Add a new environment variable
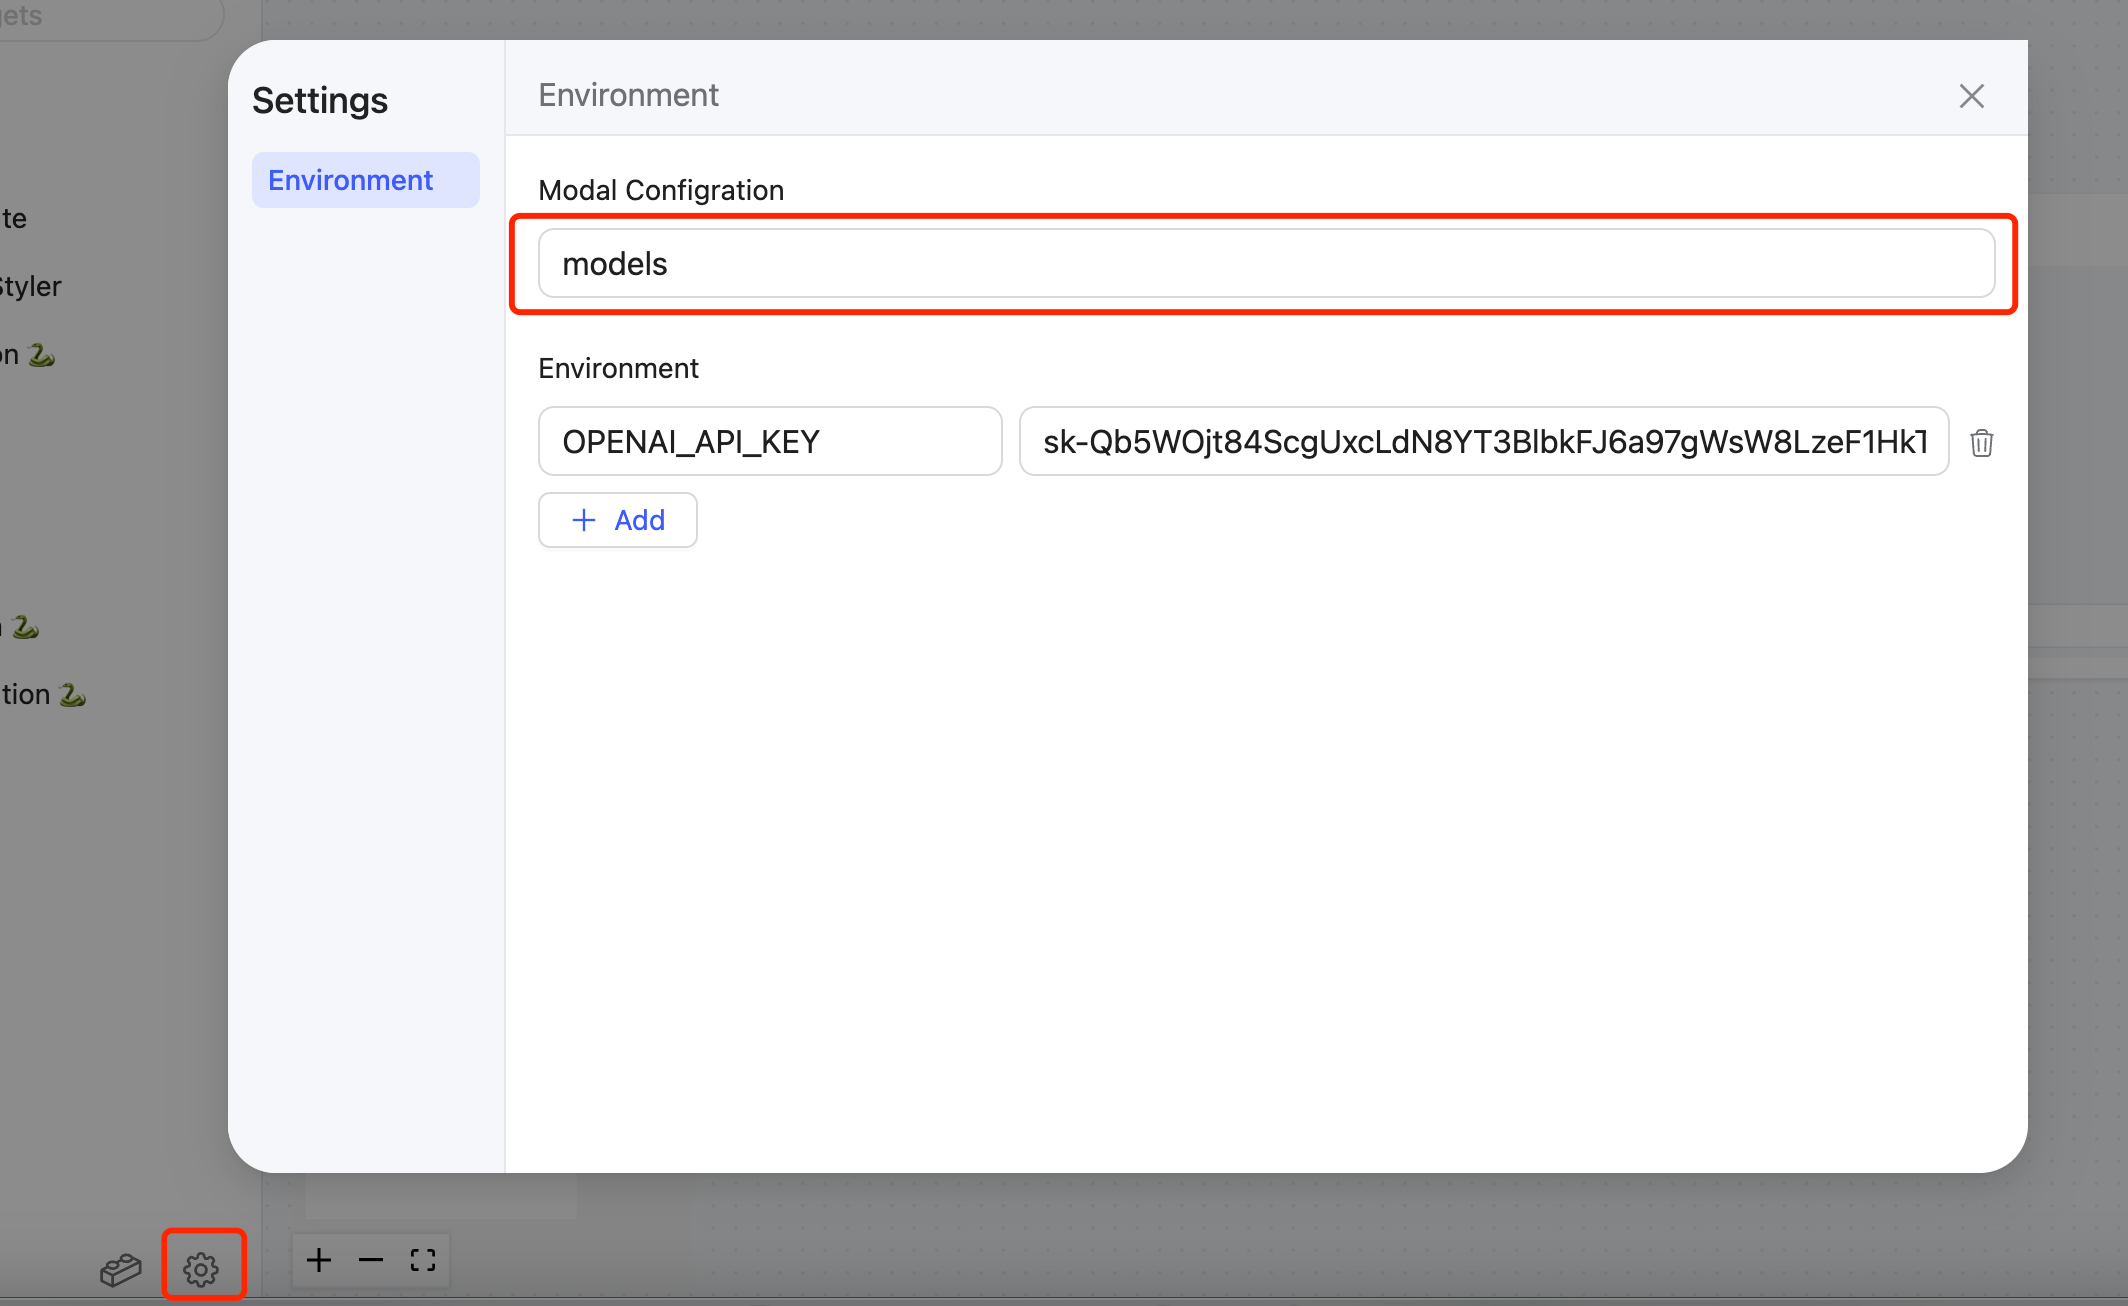 pyautogui.click(x=617, y=520)
